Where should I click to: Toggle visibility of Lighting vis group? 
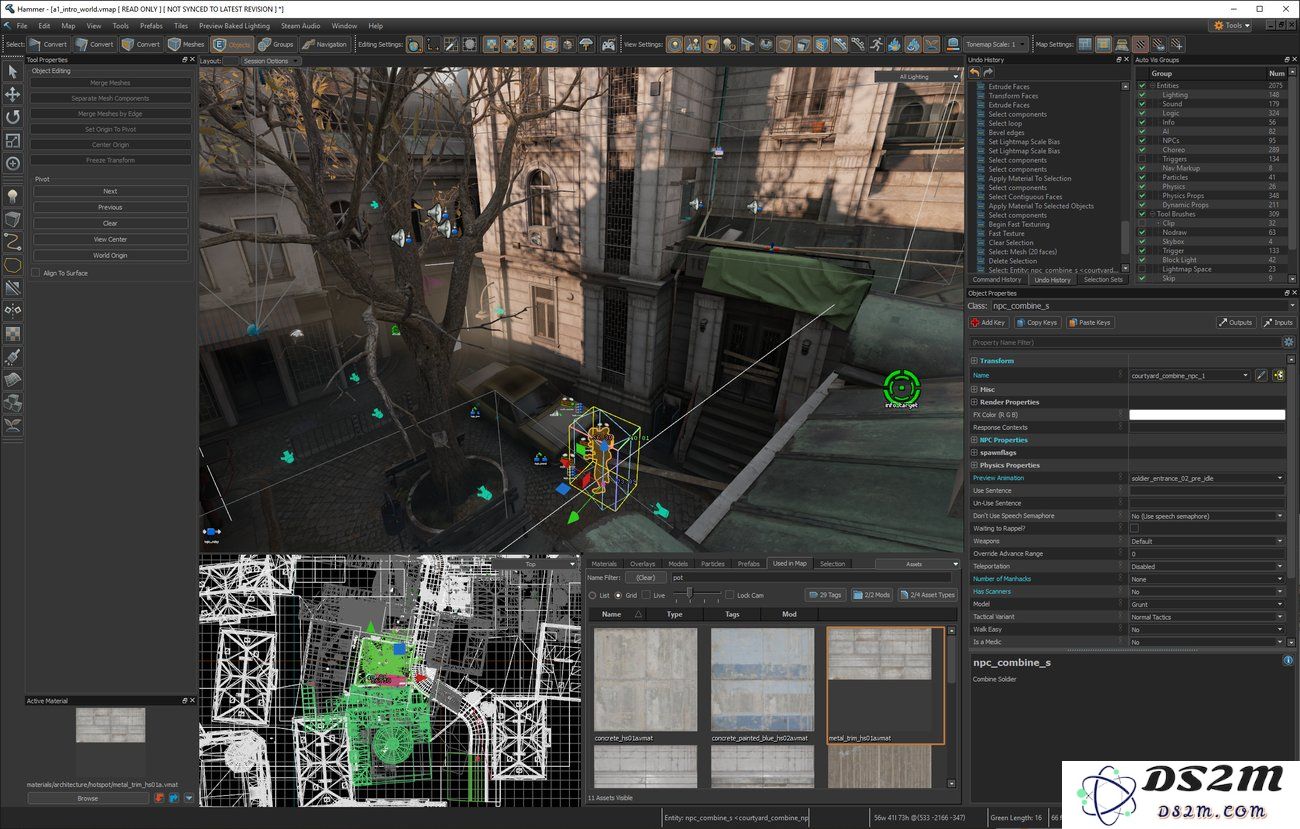pyautogui.click(x=1142, y=95)
